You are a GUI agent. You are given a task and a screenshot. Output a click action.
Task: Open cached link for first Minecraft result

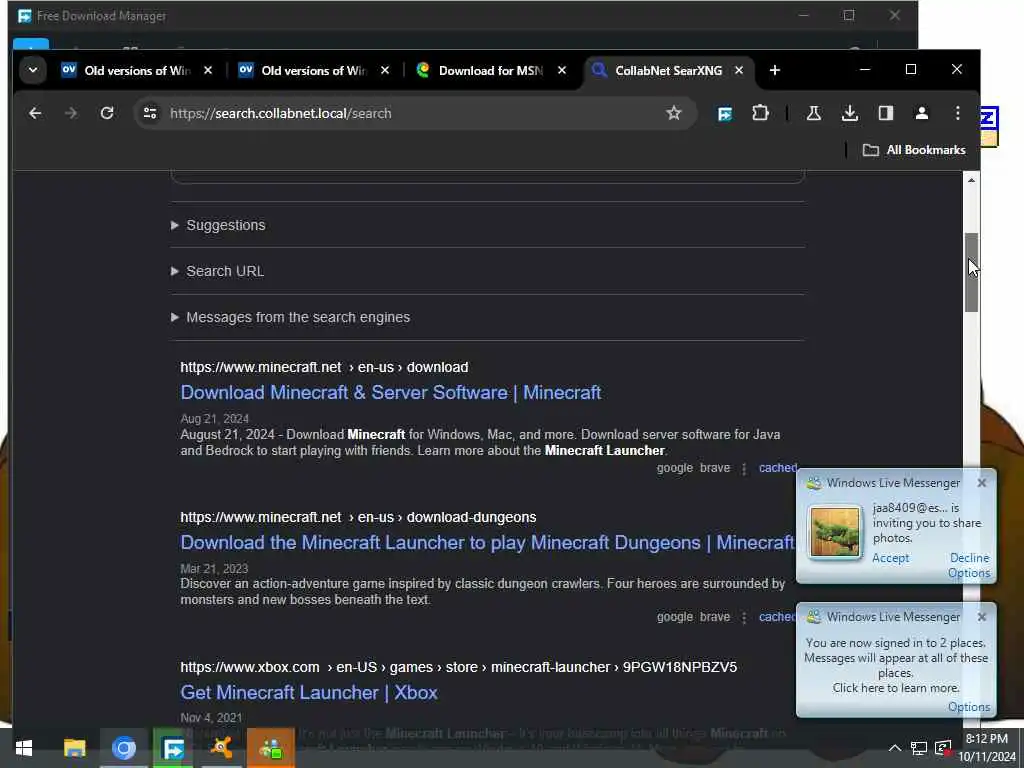click(x=777, y=468)
